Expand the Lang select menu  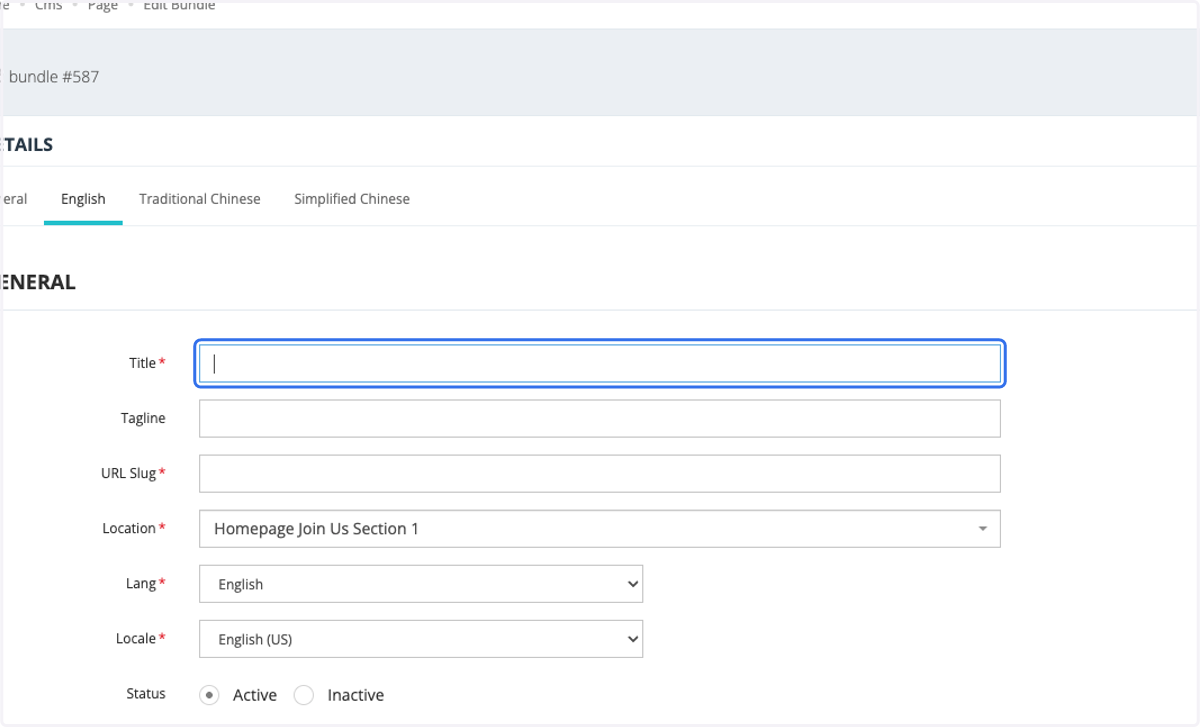tap(421, 584)
